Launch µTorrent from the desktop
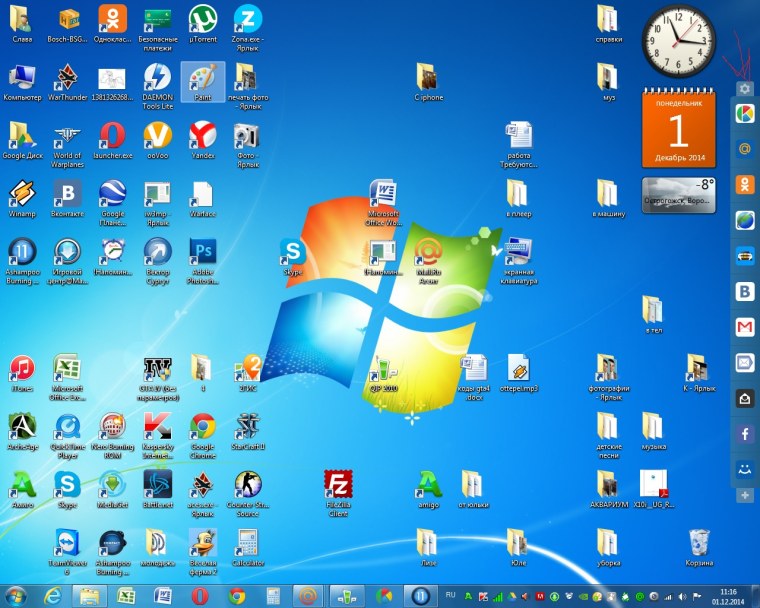Viewport: 760px width, 608px height. click(x=203, y=19)
